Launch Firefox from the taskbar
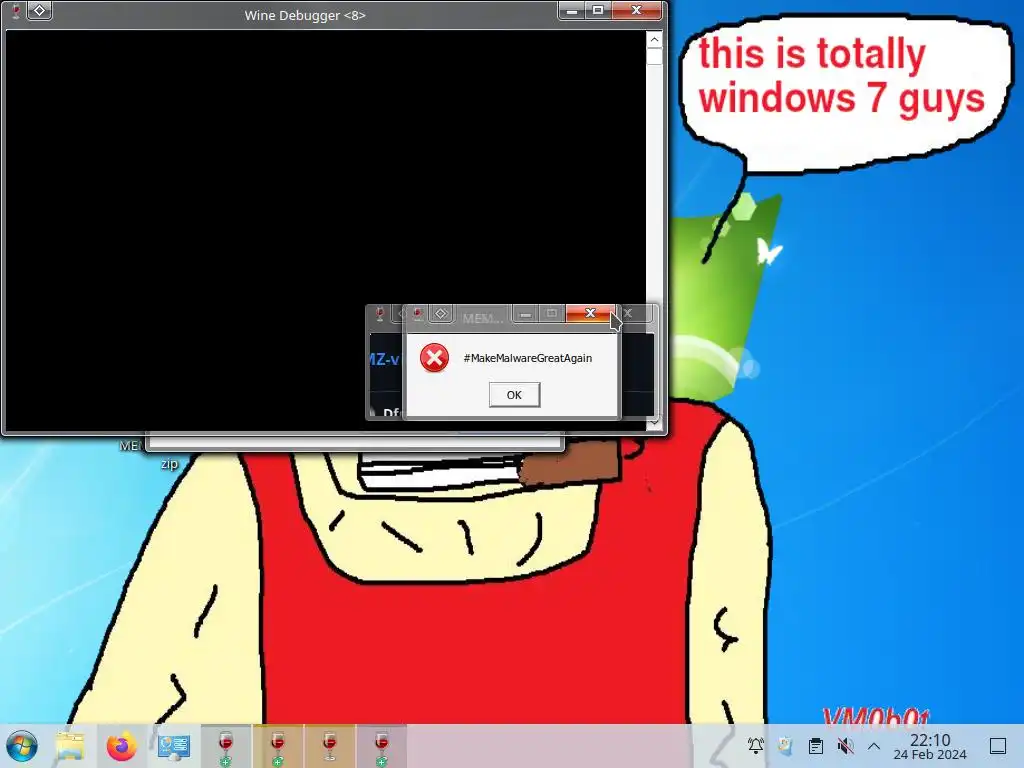Viewport: 1024px width, 768px height. (121, 746)
